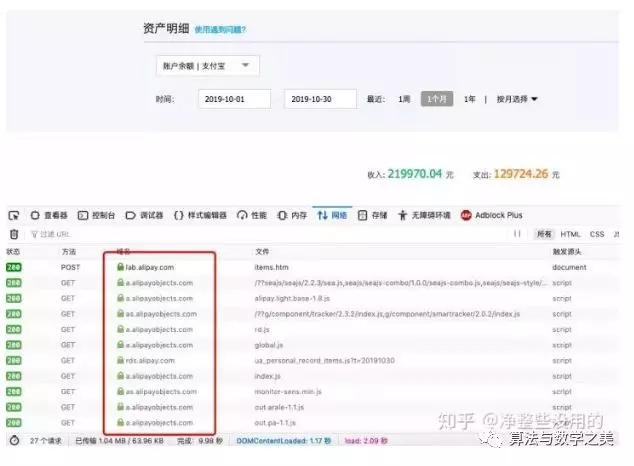Select the rd.js request row
The width and height of the screenshot is (634, 466).
tap(312, 329)
